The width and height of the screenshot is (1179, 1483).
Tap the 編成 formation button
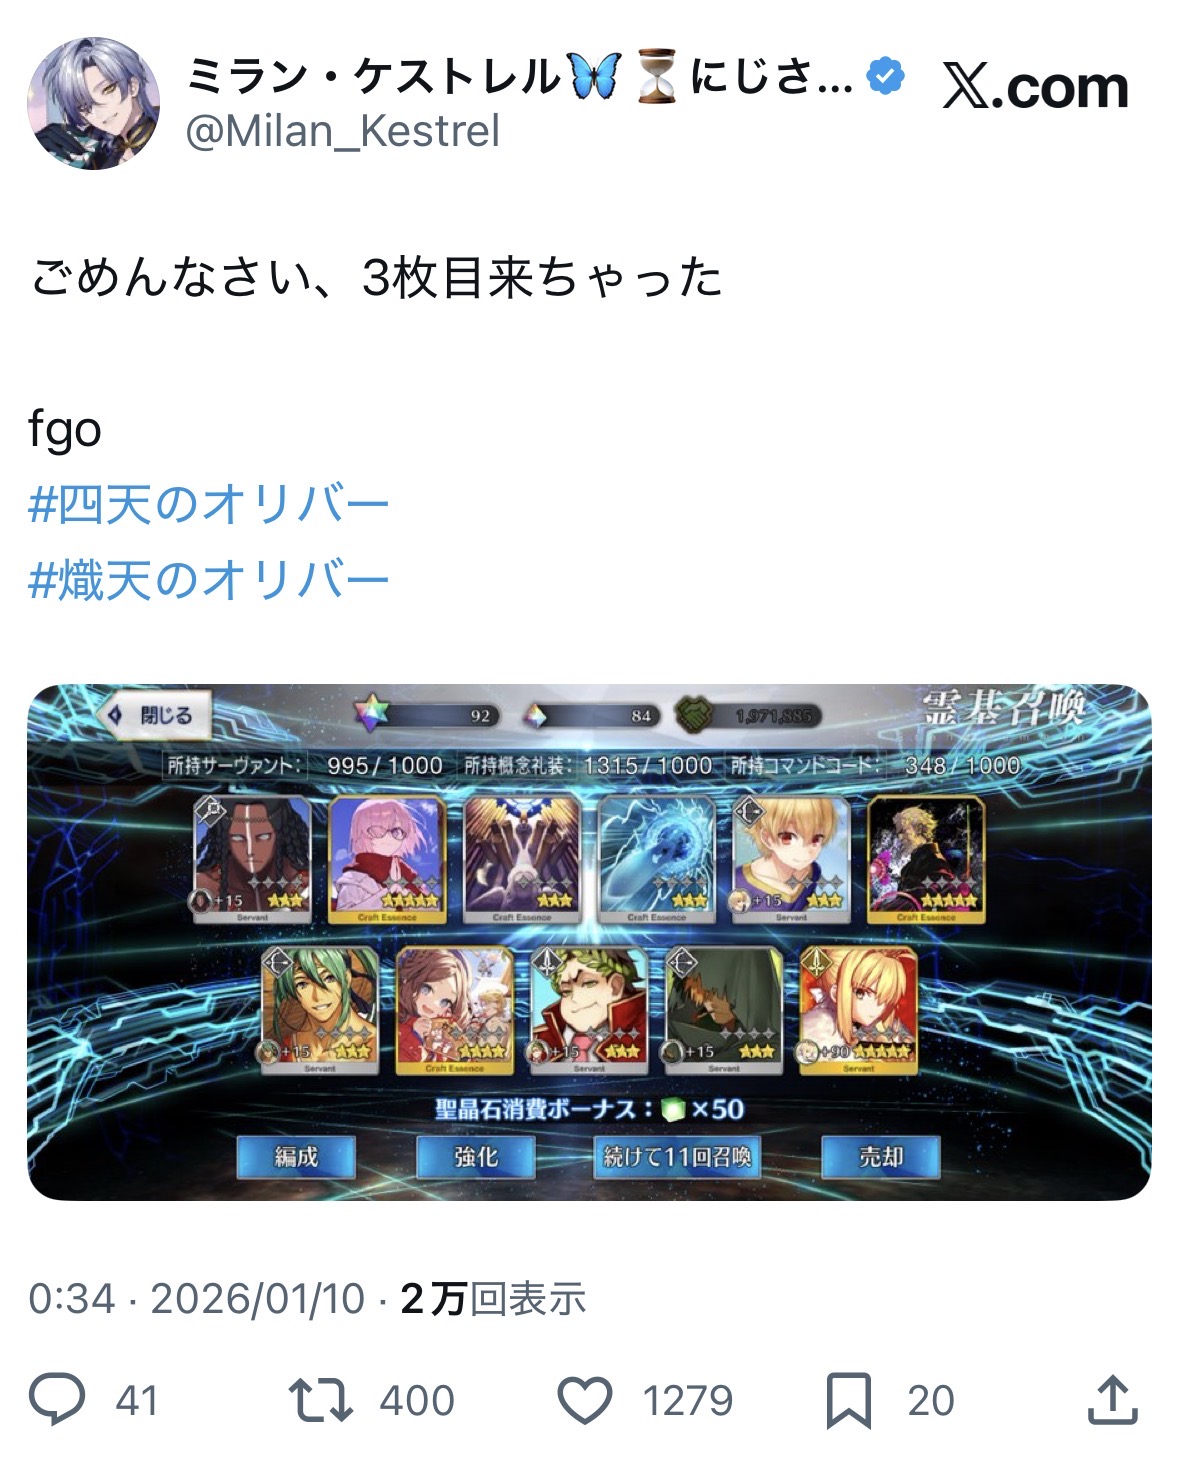[x=296, y=1157]
